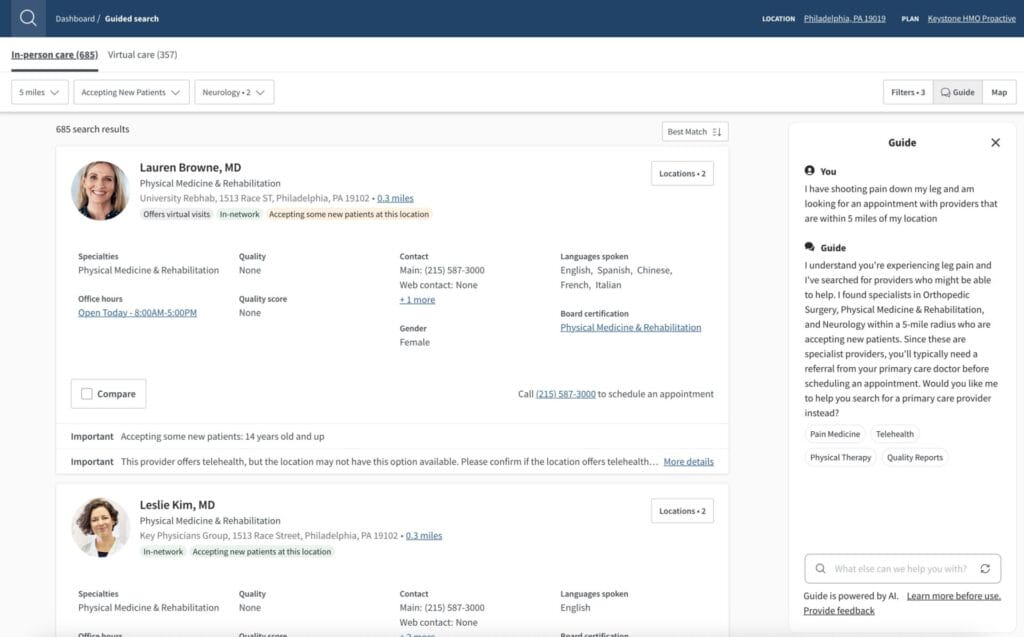The width and height of the screenshot is (1024, 637).
Task: Click the Philadelphia, PA 19019 location link
Action: pos(844,19)
